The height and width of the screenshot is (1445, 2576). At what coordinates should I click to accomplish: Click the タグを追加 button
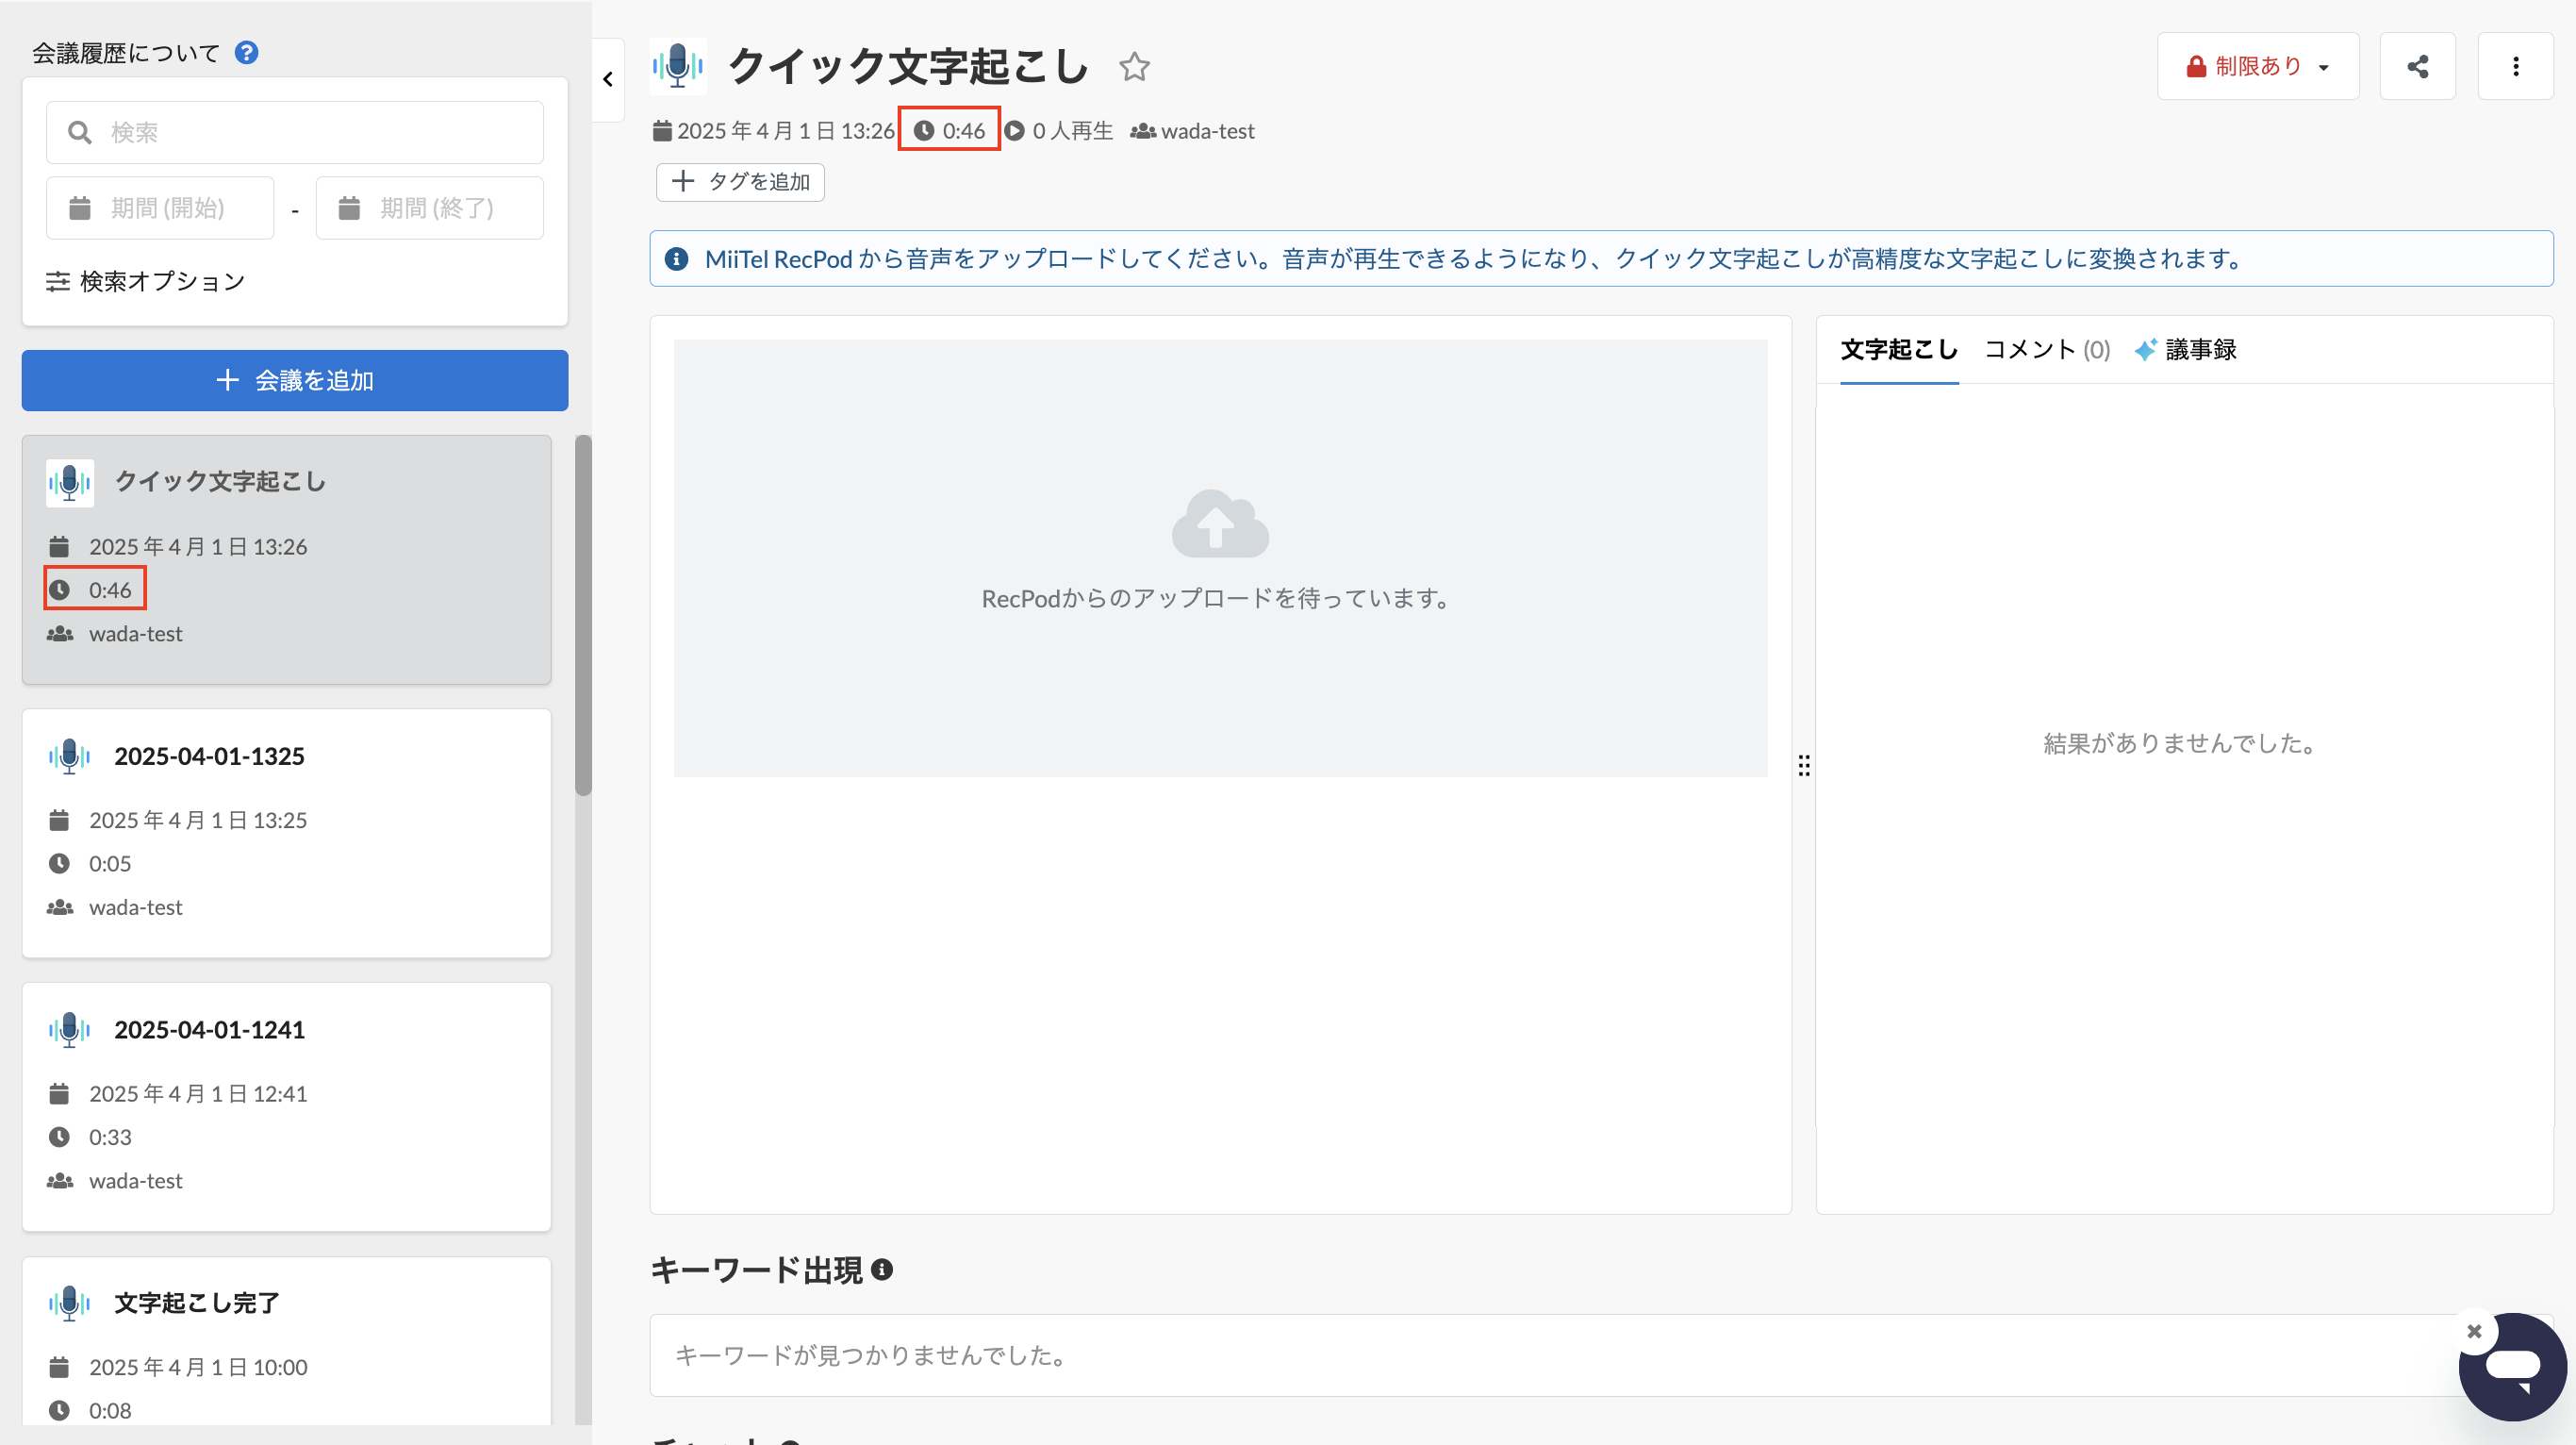(x=740, y=182)
